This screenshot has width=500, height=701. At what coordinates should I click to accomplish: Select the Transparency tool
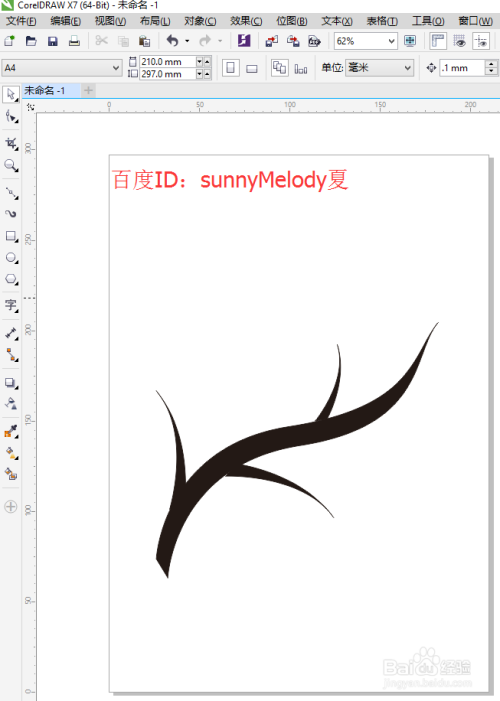click(x=11, y=404)
